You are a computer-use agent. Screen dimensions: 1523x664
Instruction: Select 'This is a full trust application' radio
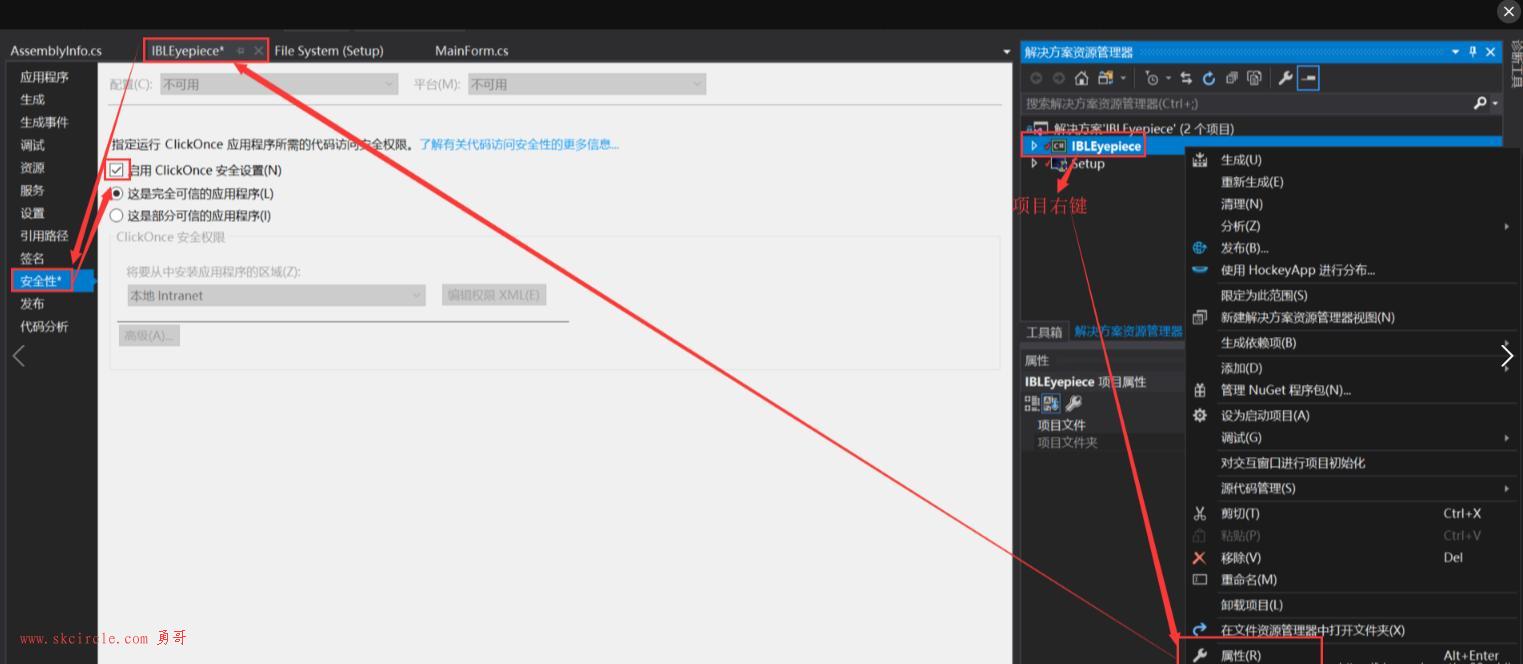(x=117, y=193)
